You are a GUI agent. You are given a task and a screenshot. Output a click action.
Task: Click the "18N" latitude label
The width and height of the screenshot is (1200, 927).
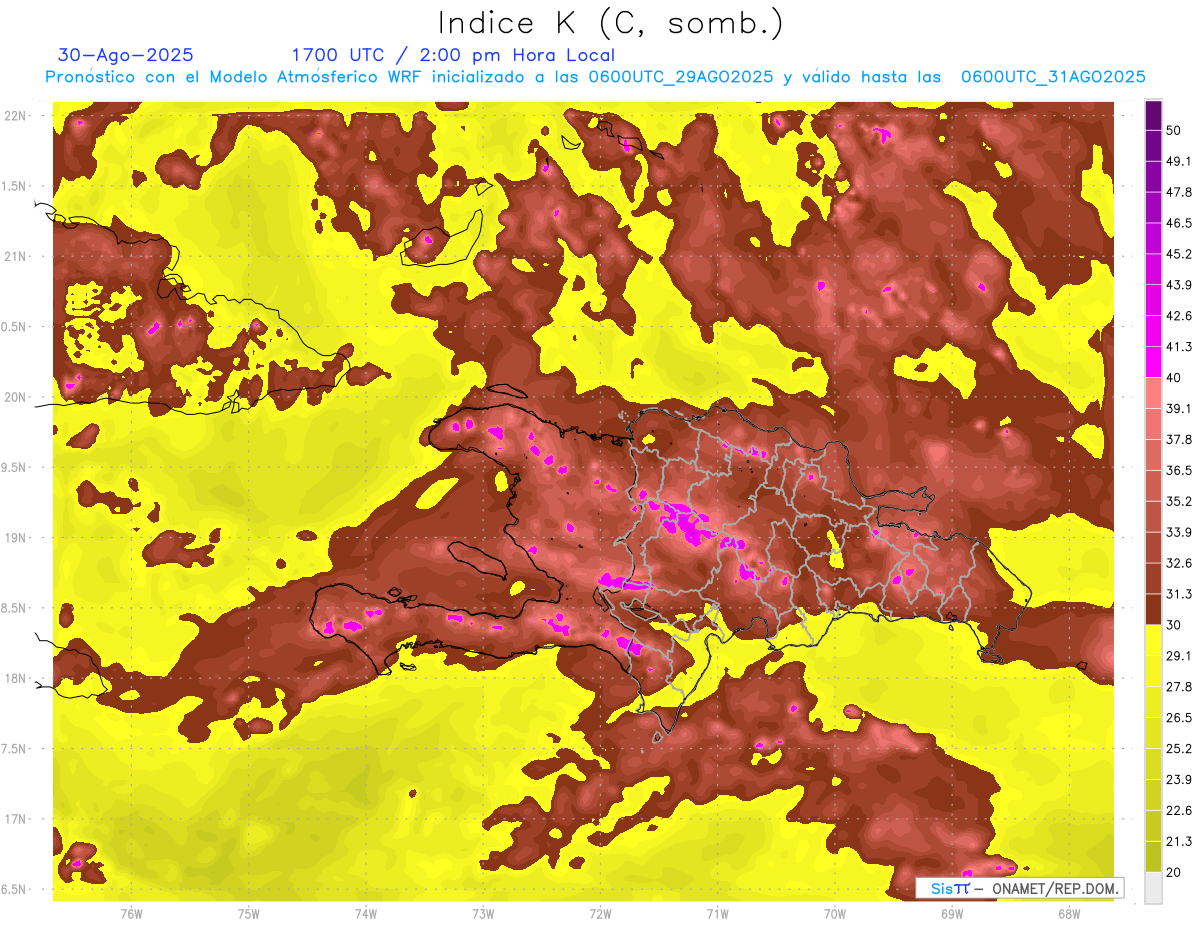15,679
